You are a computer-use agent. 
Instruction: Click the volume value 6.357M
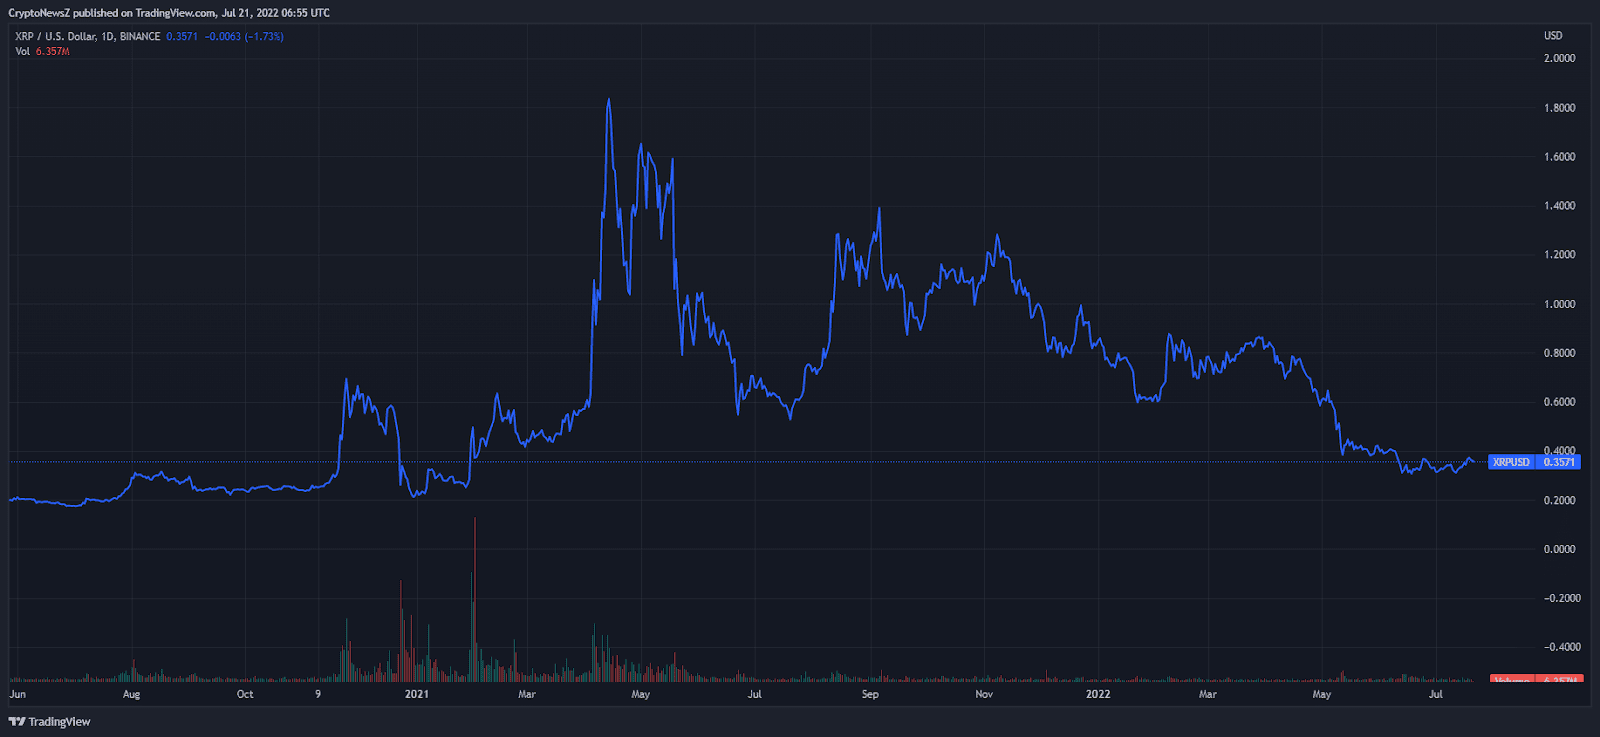[x=53, y=51]
